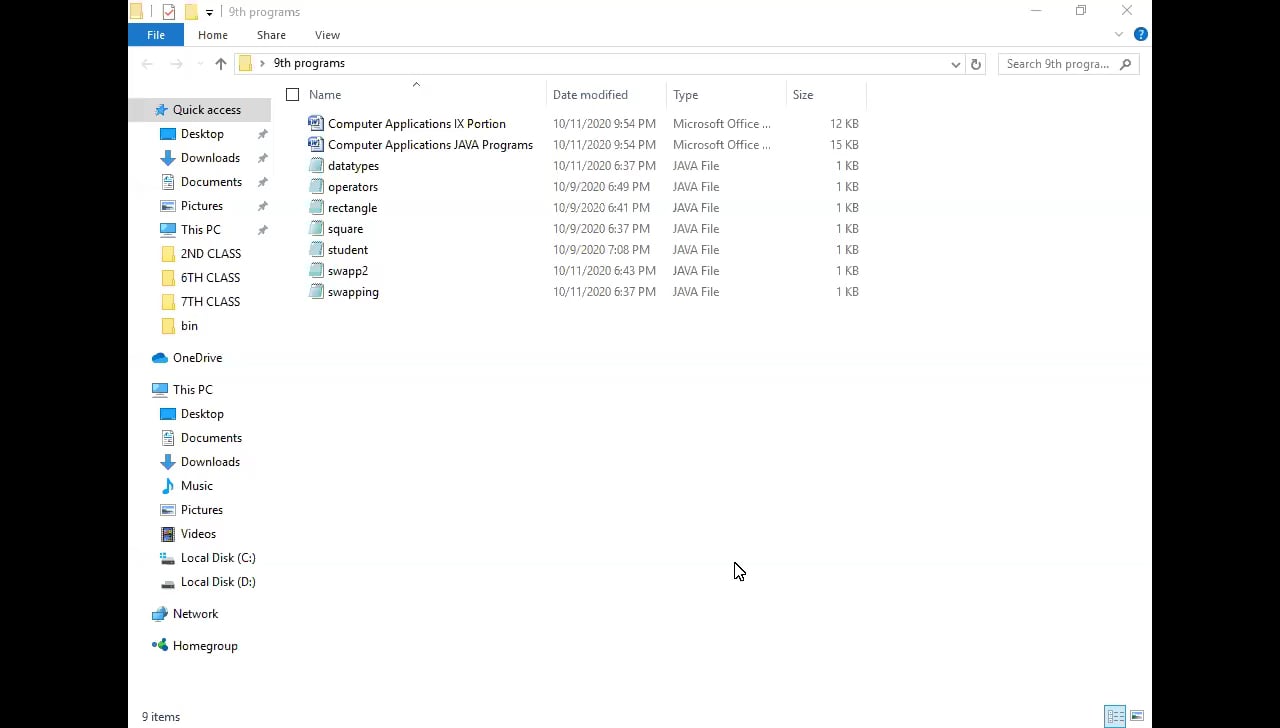Expand the ribbon using the chevron near Help
The height and width of the screenshot is (728, 1280).
1119,34
